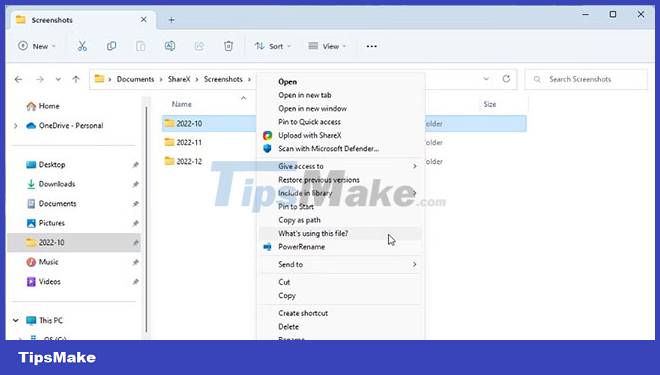Click the ShareX icon in context menu
660x375 pixels.
[267, 135]
